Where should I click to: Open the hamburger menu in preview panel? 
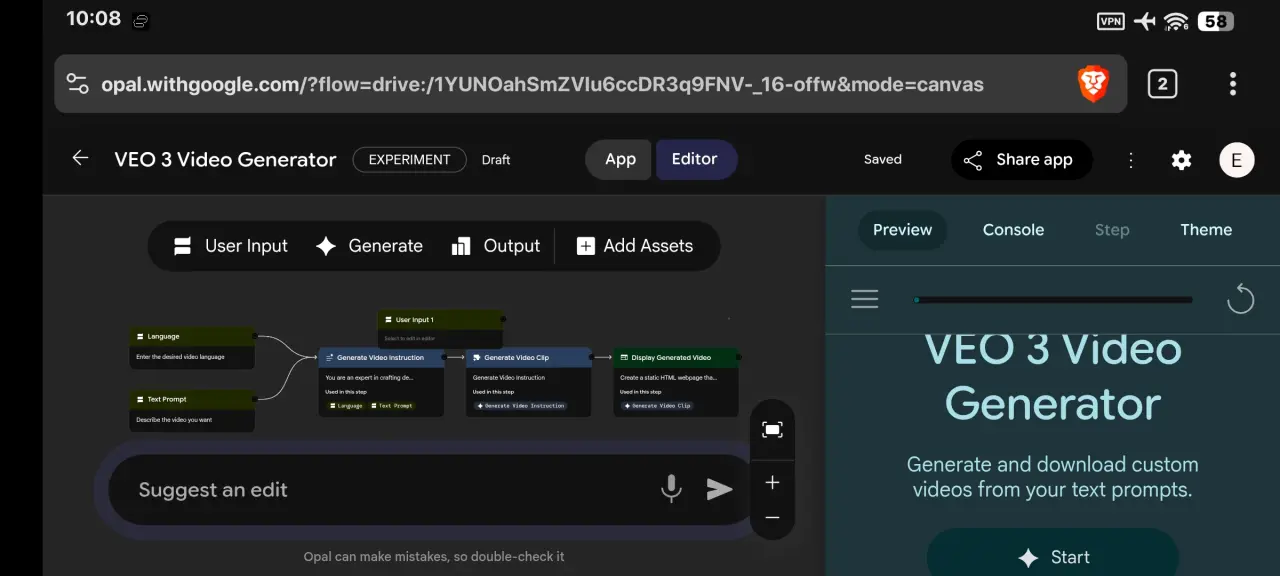click(865, 299)
